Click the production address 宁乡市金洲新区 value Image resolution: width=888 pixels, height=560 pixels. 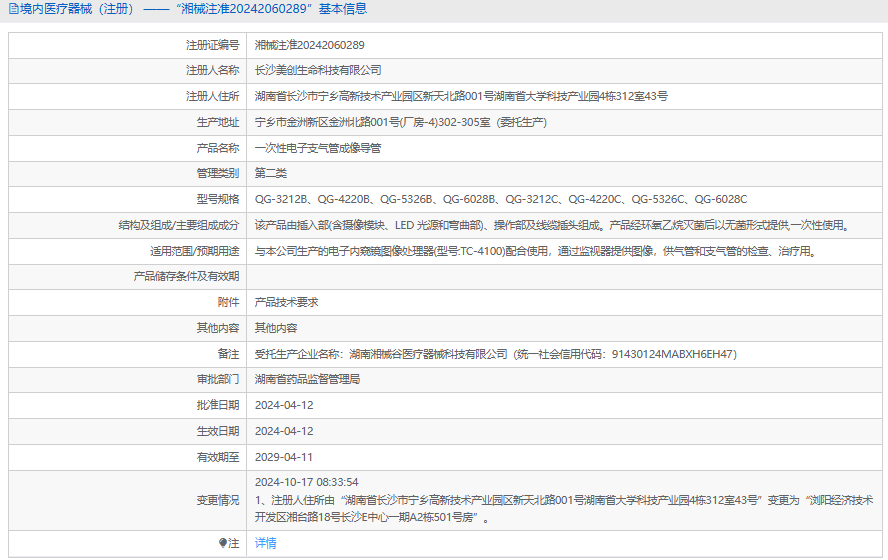(401, 122)
